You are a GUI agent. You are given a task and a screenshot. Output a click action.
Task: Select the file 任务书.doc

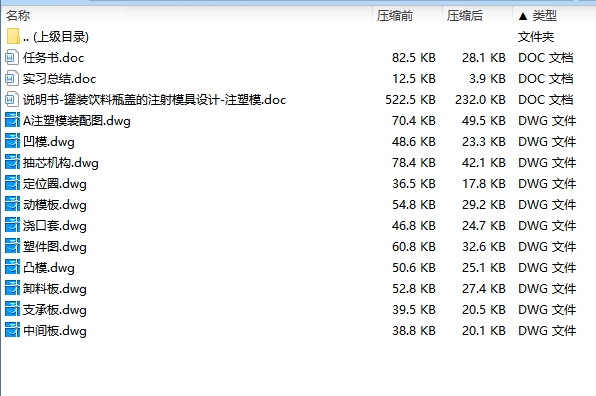coord(53,58)
